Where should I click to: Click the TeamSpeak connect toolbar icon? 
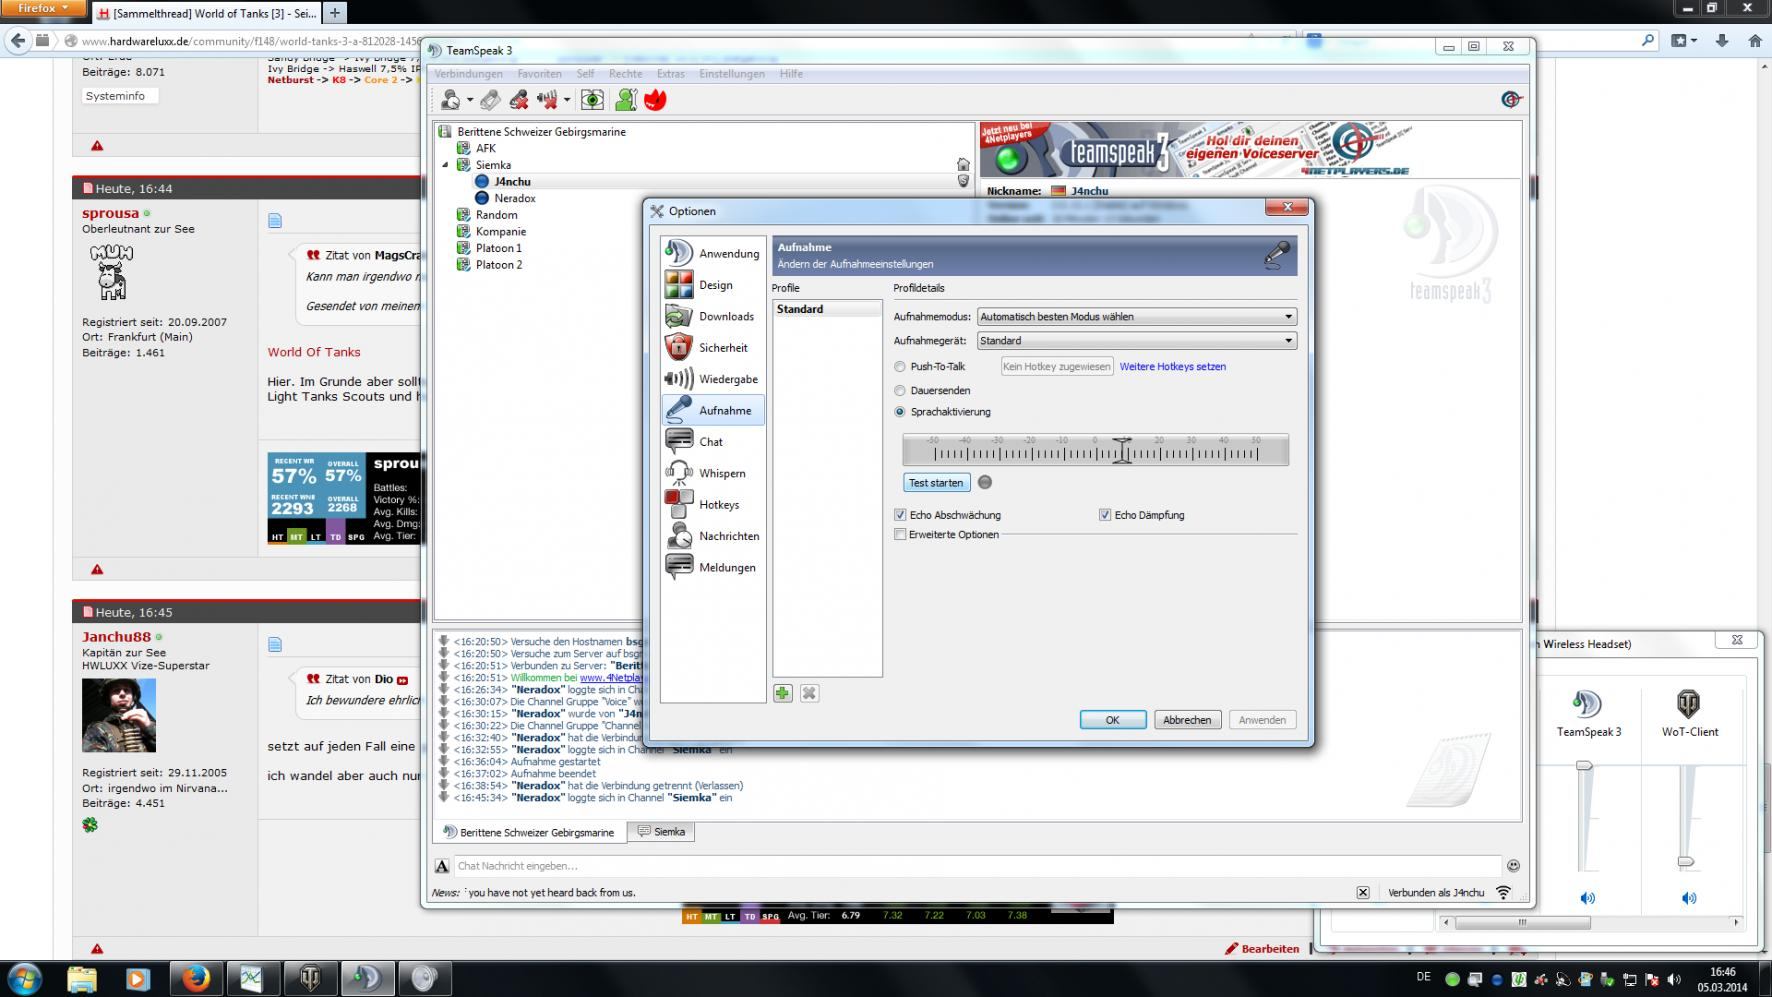pyautogui.click(x=451, y=100)
